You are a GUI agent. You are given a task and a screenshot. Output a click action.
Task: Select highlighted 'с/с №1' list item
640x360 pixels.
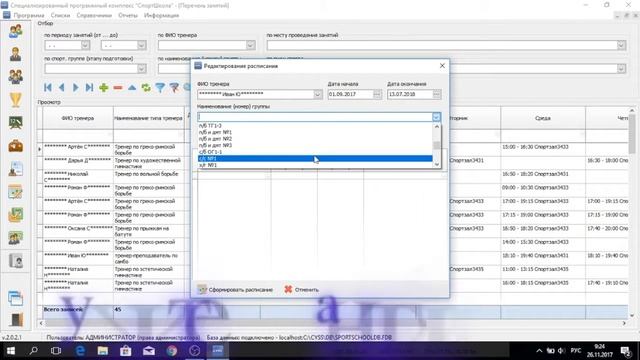pos(315,158)
